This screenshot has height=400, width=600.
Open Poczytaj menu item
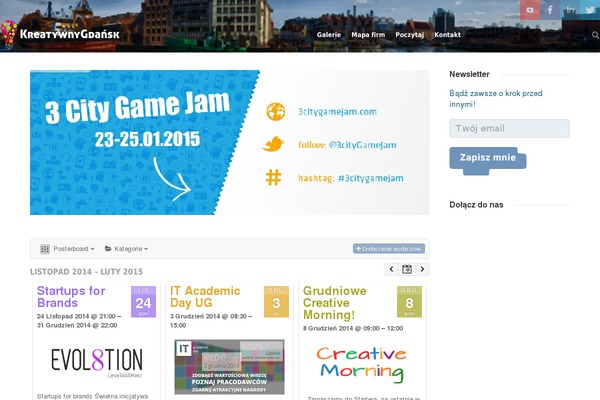409,35
